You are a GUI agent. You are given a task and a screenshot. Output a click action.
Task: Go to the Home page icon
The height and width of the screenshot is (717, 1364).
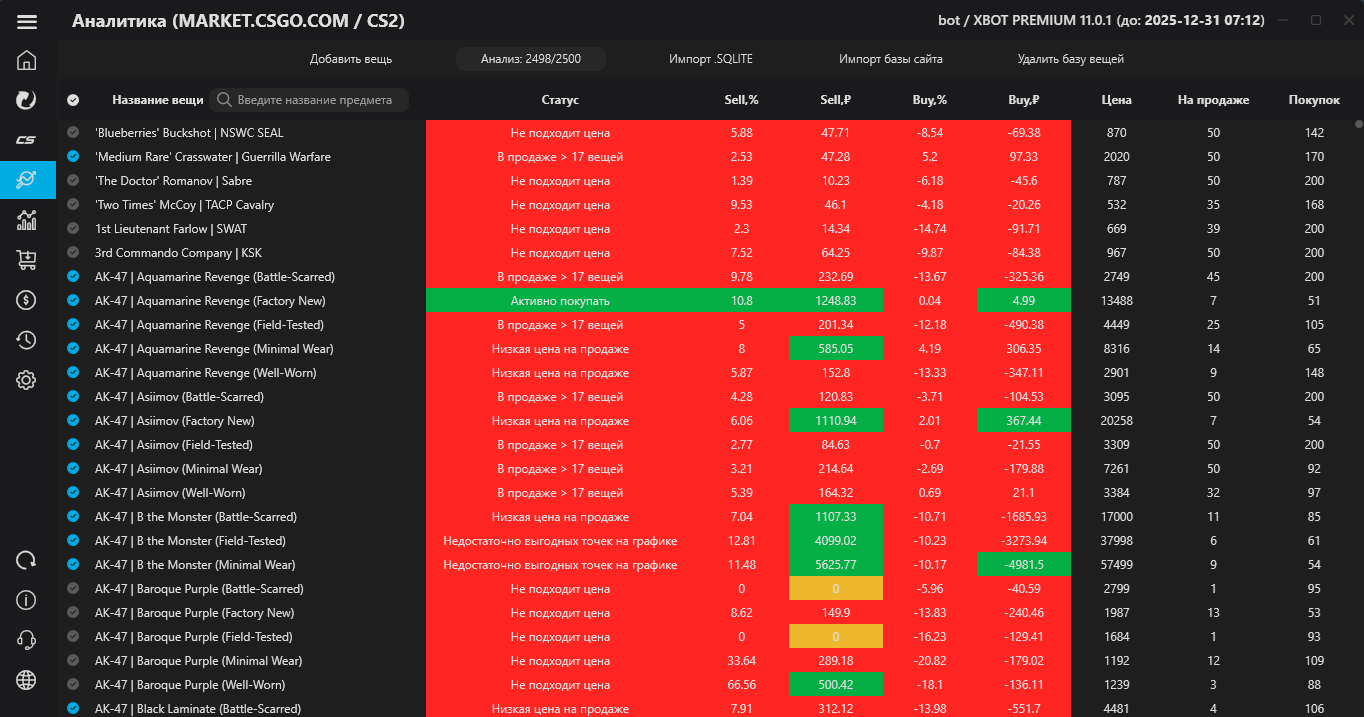click(27, 60)
